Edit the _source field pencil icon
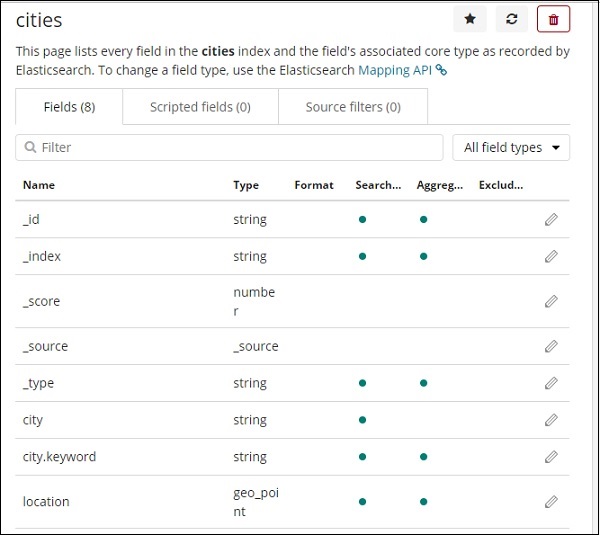The width and height of the screenshot is (600, 535). [551, 346]
